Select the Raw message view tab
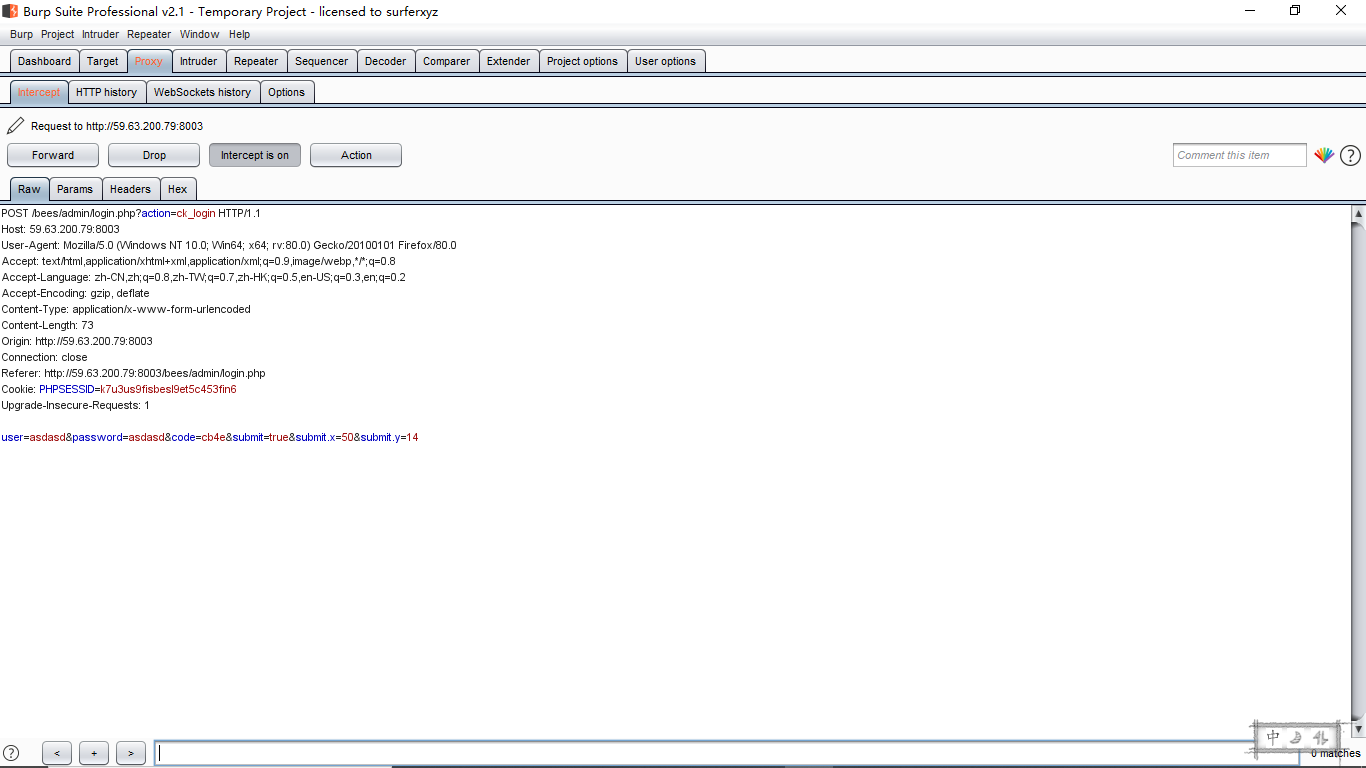Viewport: 1366px width, 768px height. 29,189
